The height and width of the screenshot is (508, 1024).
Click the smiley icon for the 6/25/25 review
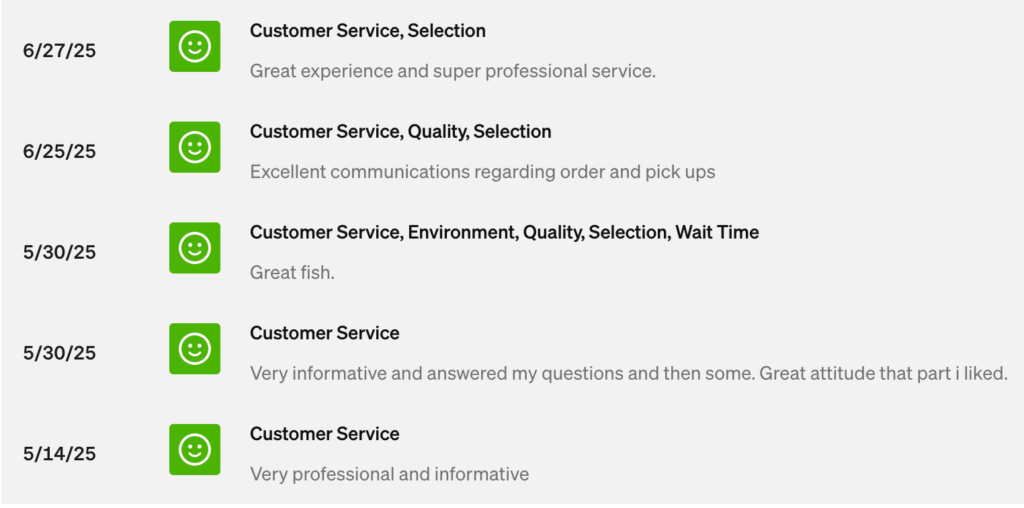pyautogui.click(x=194, y=148)
